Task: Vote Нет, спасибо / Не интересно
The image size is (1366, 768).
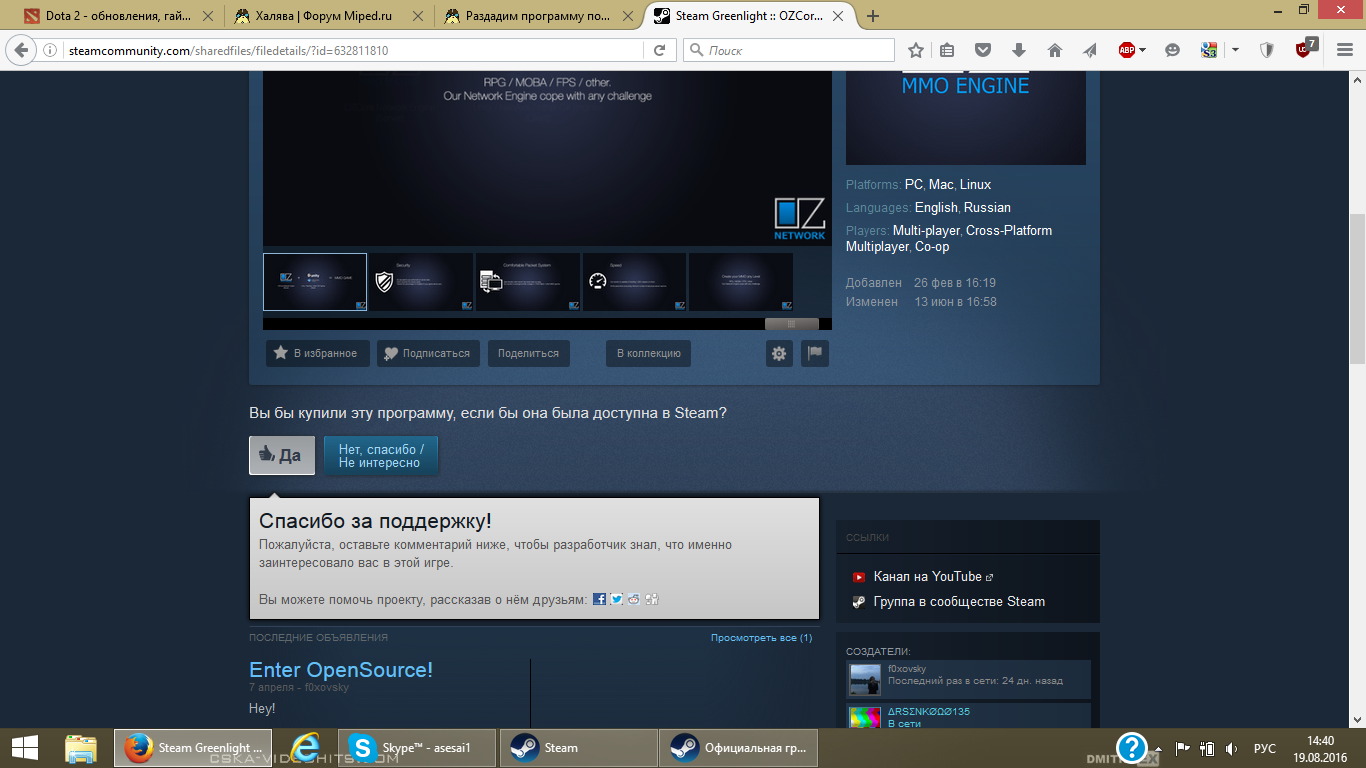Action: click(x=381, y=456)
